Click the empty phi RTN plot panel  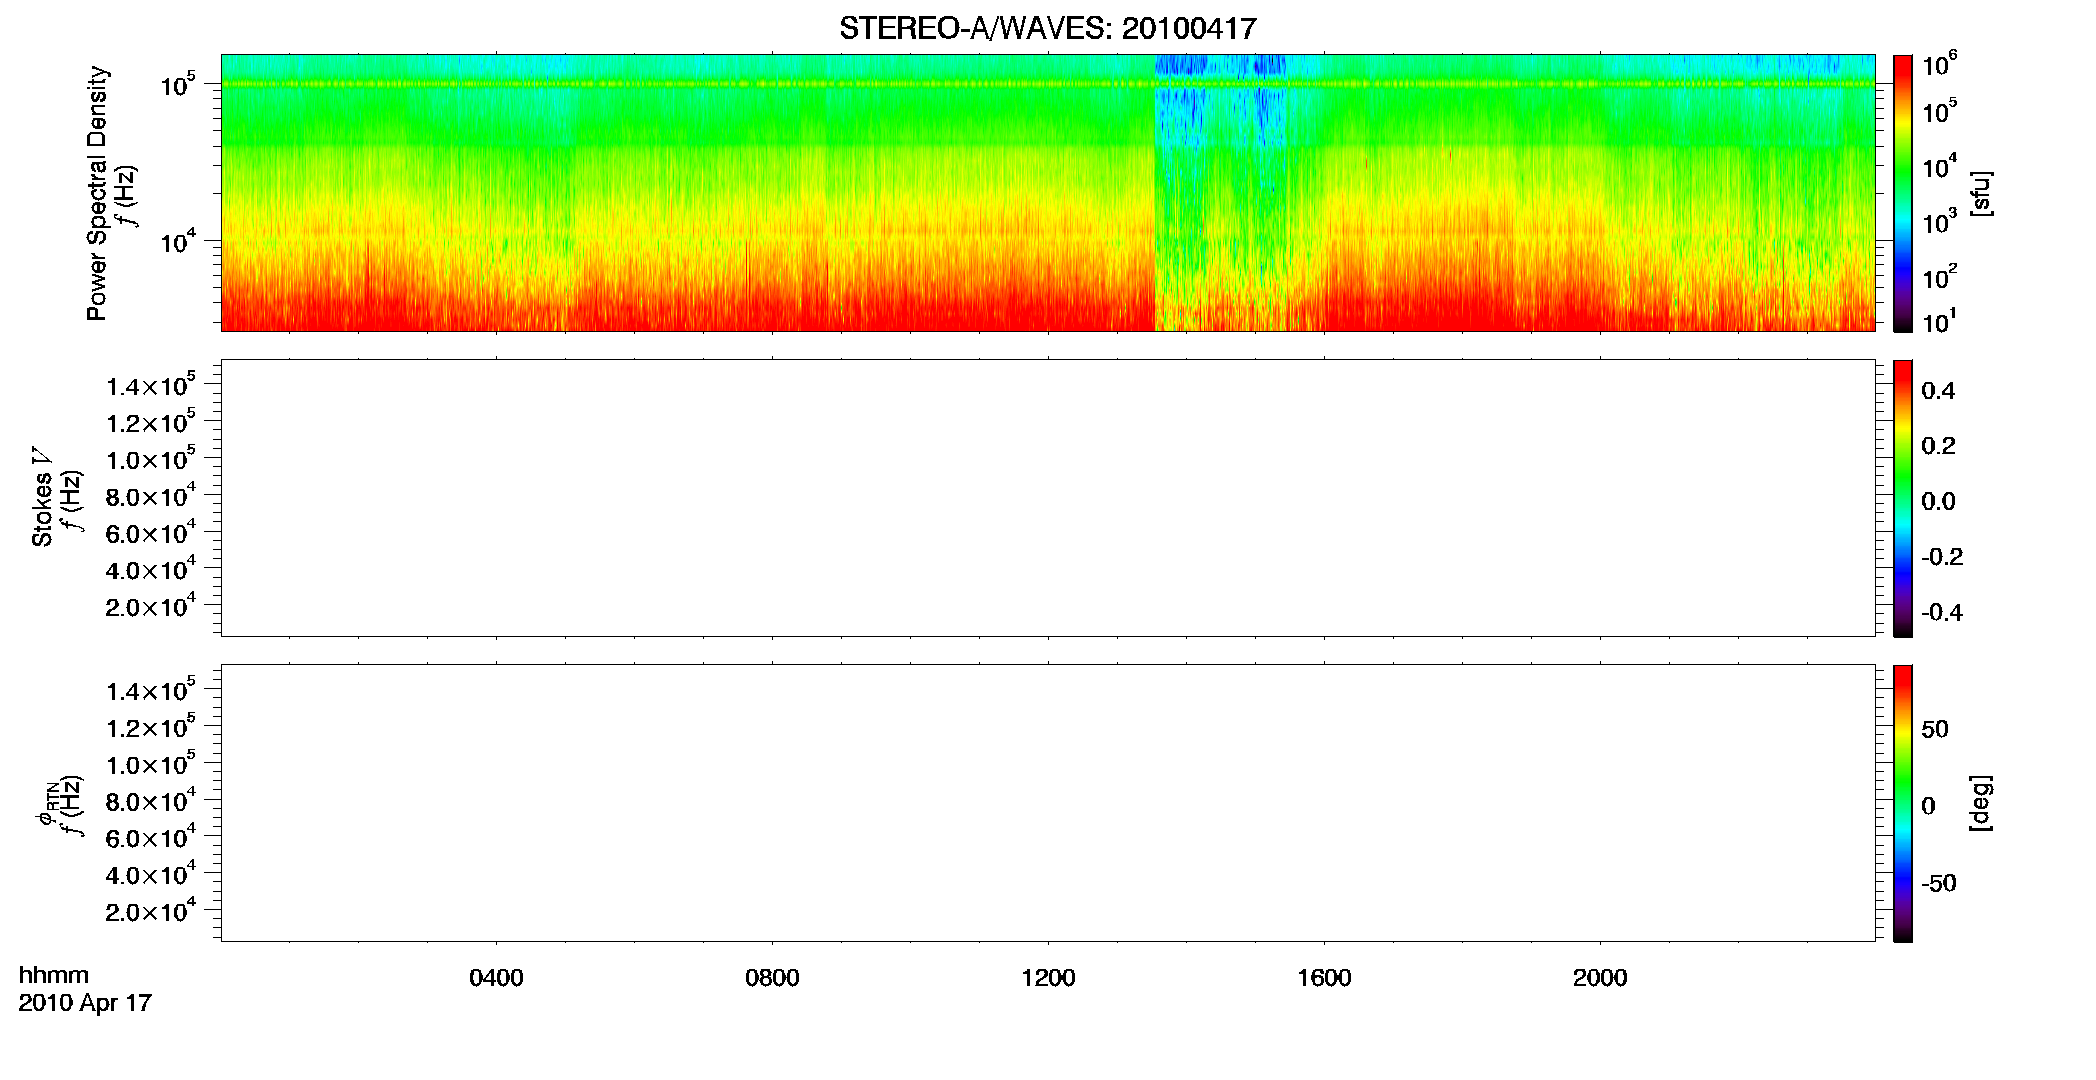click(1048, 803)
